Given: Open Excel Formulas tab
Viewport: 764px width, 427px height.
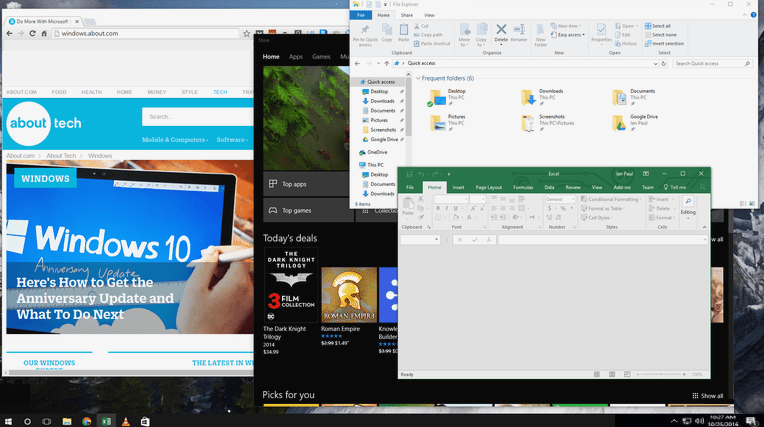Looking at the screenshot, I should pos(523,187).
